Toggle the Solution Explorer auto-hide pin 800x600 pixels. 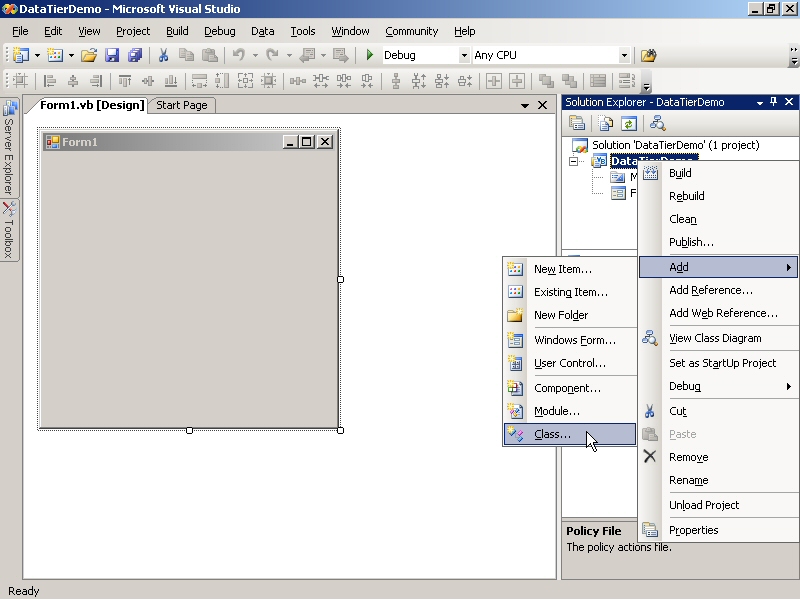point(773,102)
